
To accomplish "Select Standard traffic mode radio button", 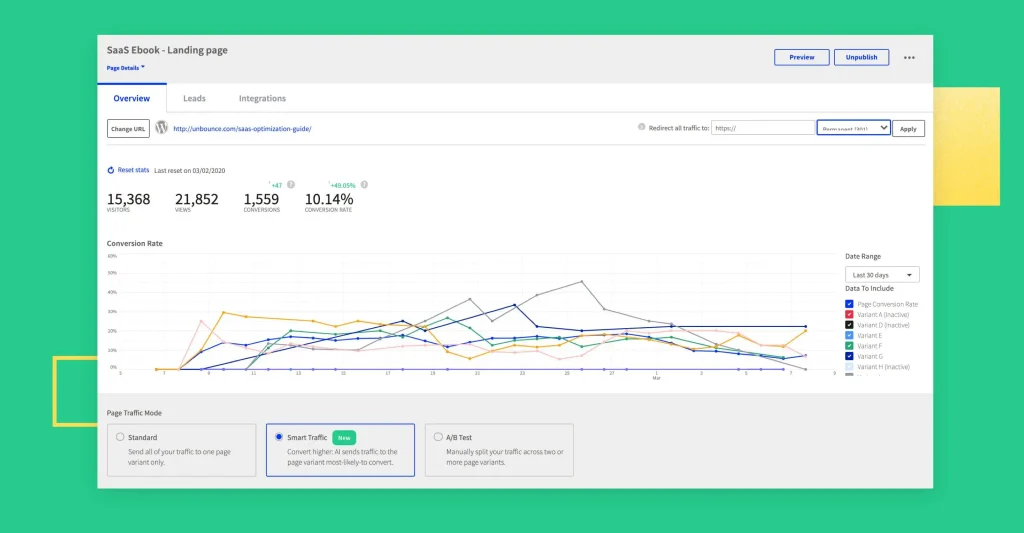I will (x=120, y=437).
